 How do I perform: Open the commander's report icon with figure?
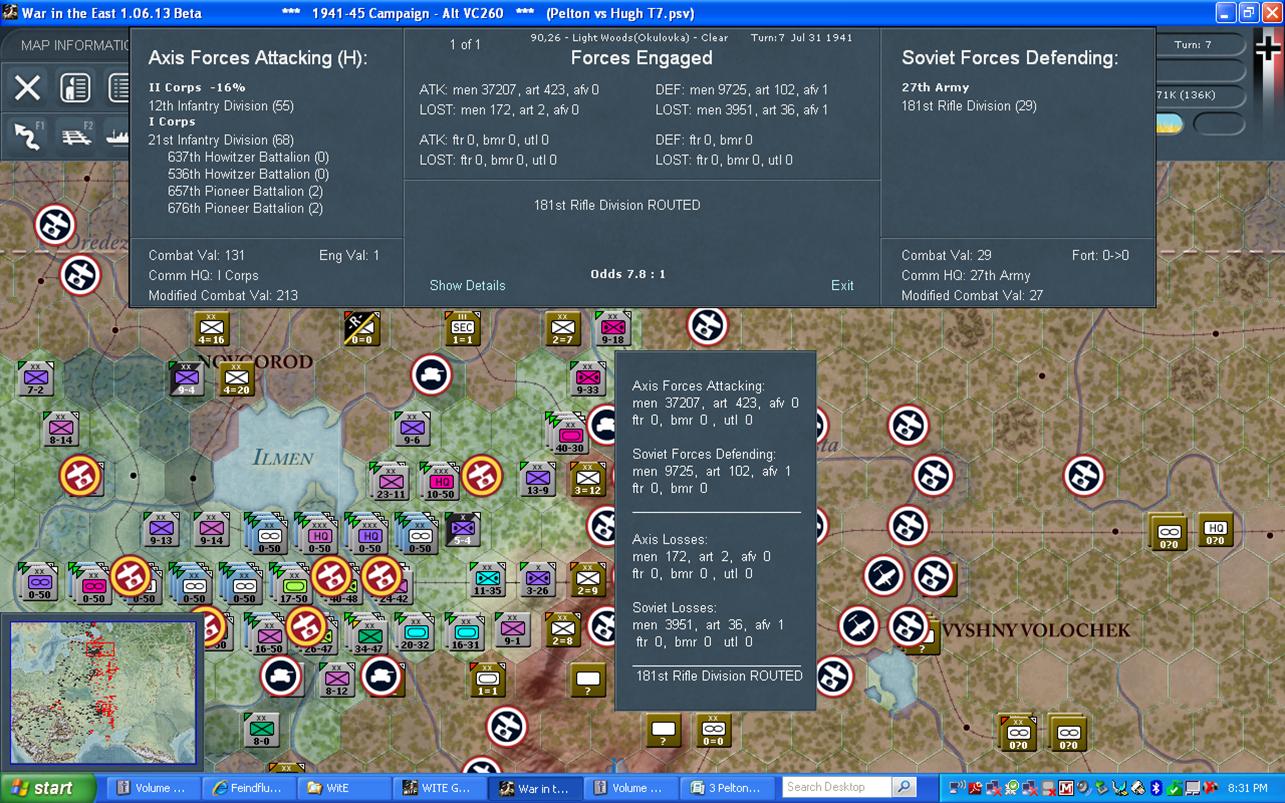pyautogui.click(x=76, y=87)
